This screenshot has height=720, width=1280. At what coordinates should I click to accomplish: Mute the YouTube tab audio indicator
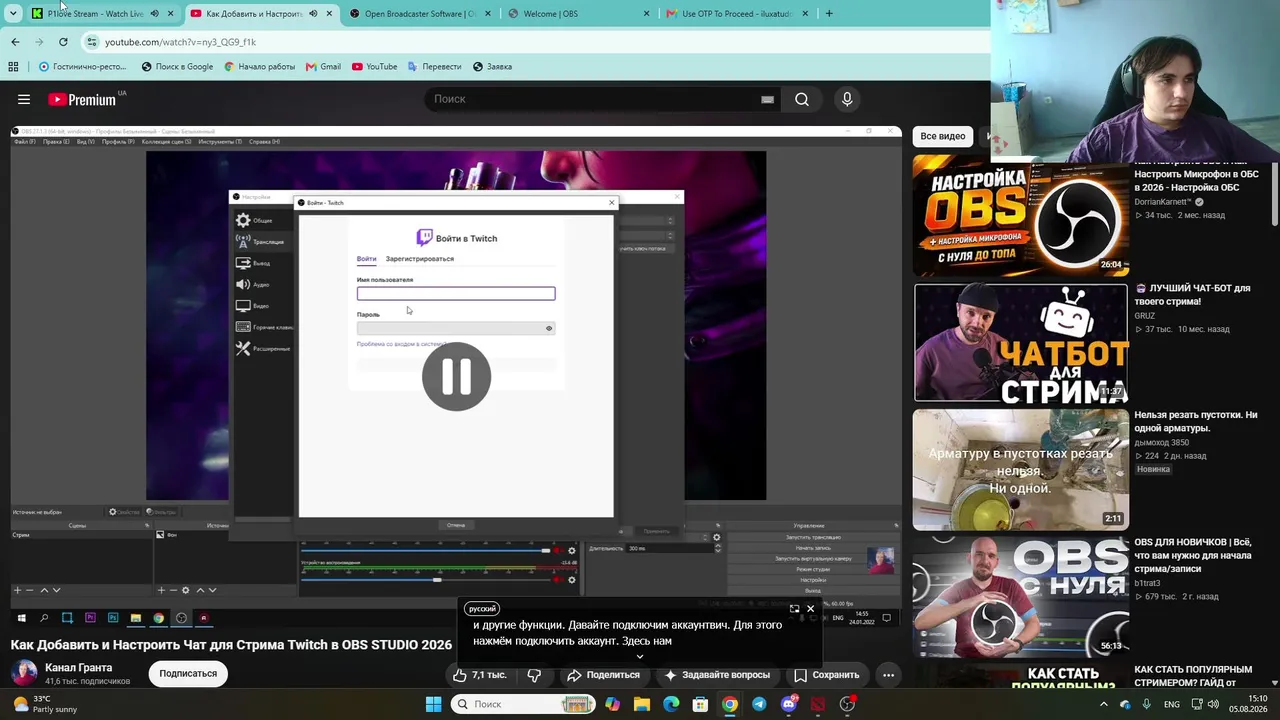pyautogui.click(x=313, y=14)
